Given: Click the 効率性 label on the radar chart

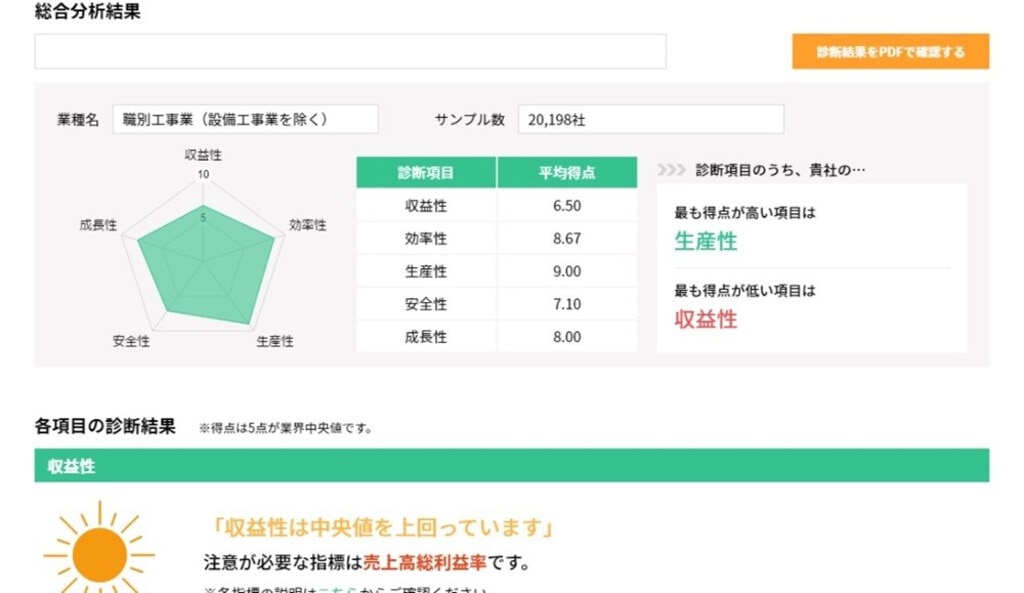Looking at the screenshot, I should (307, 225).
